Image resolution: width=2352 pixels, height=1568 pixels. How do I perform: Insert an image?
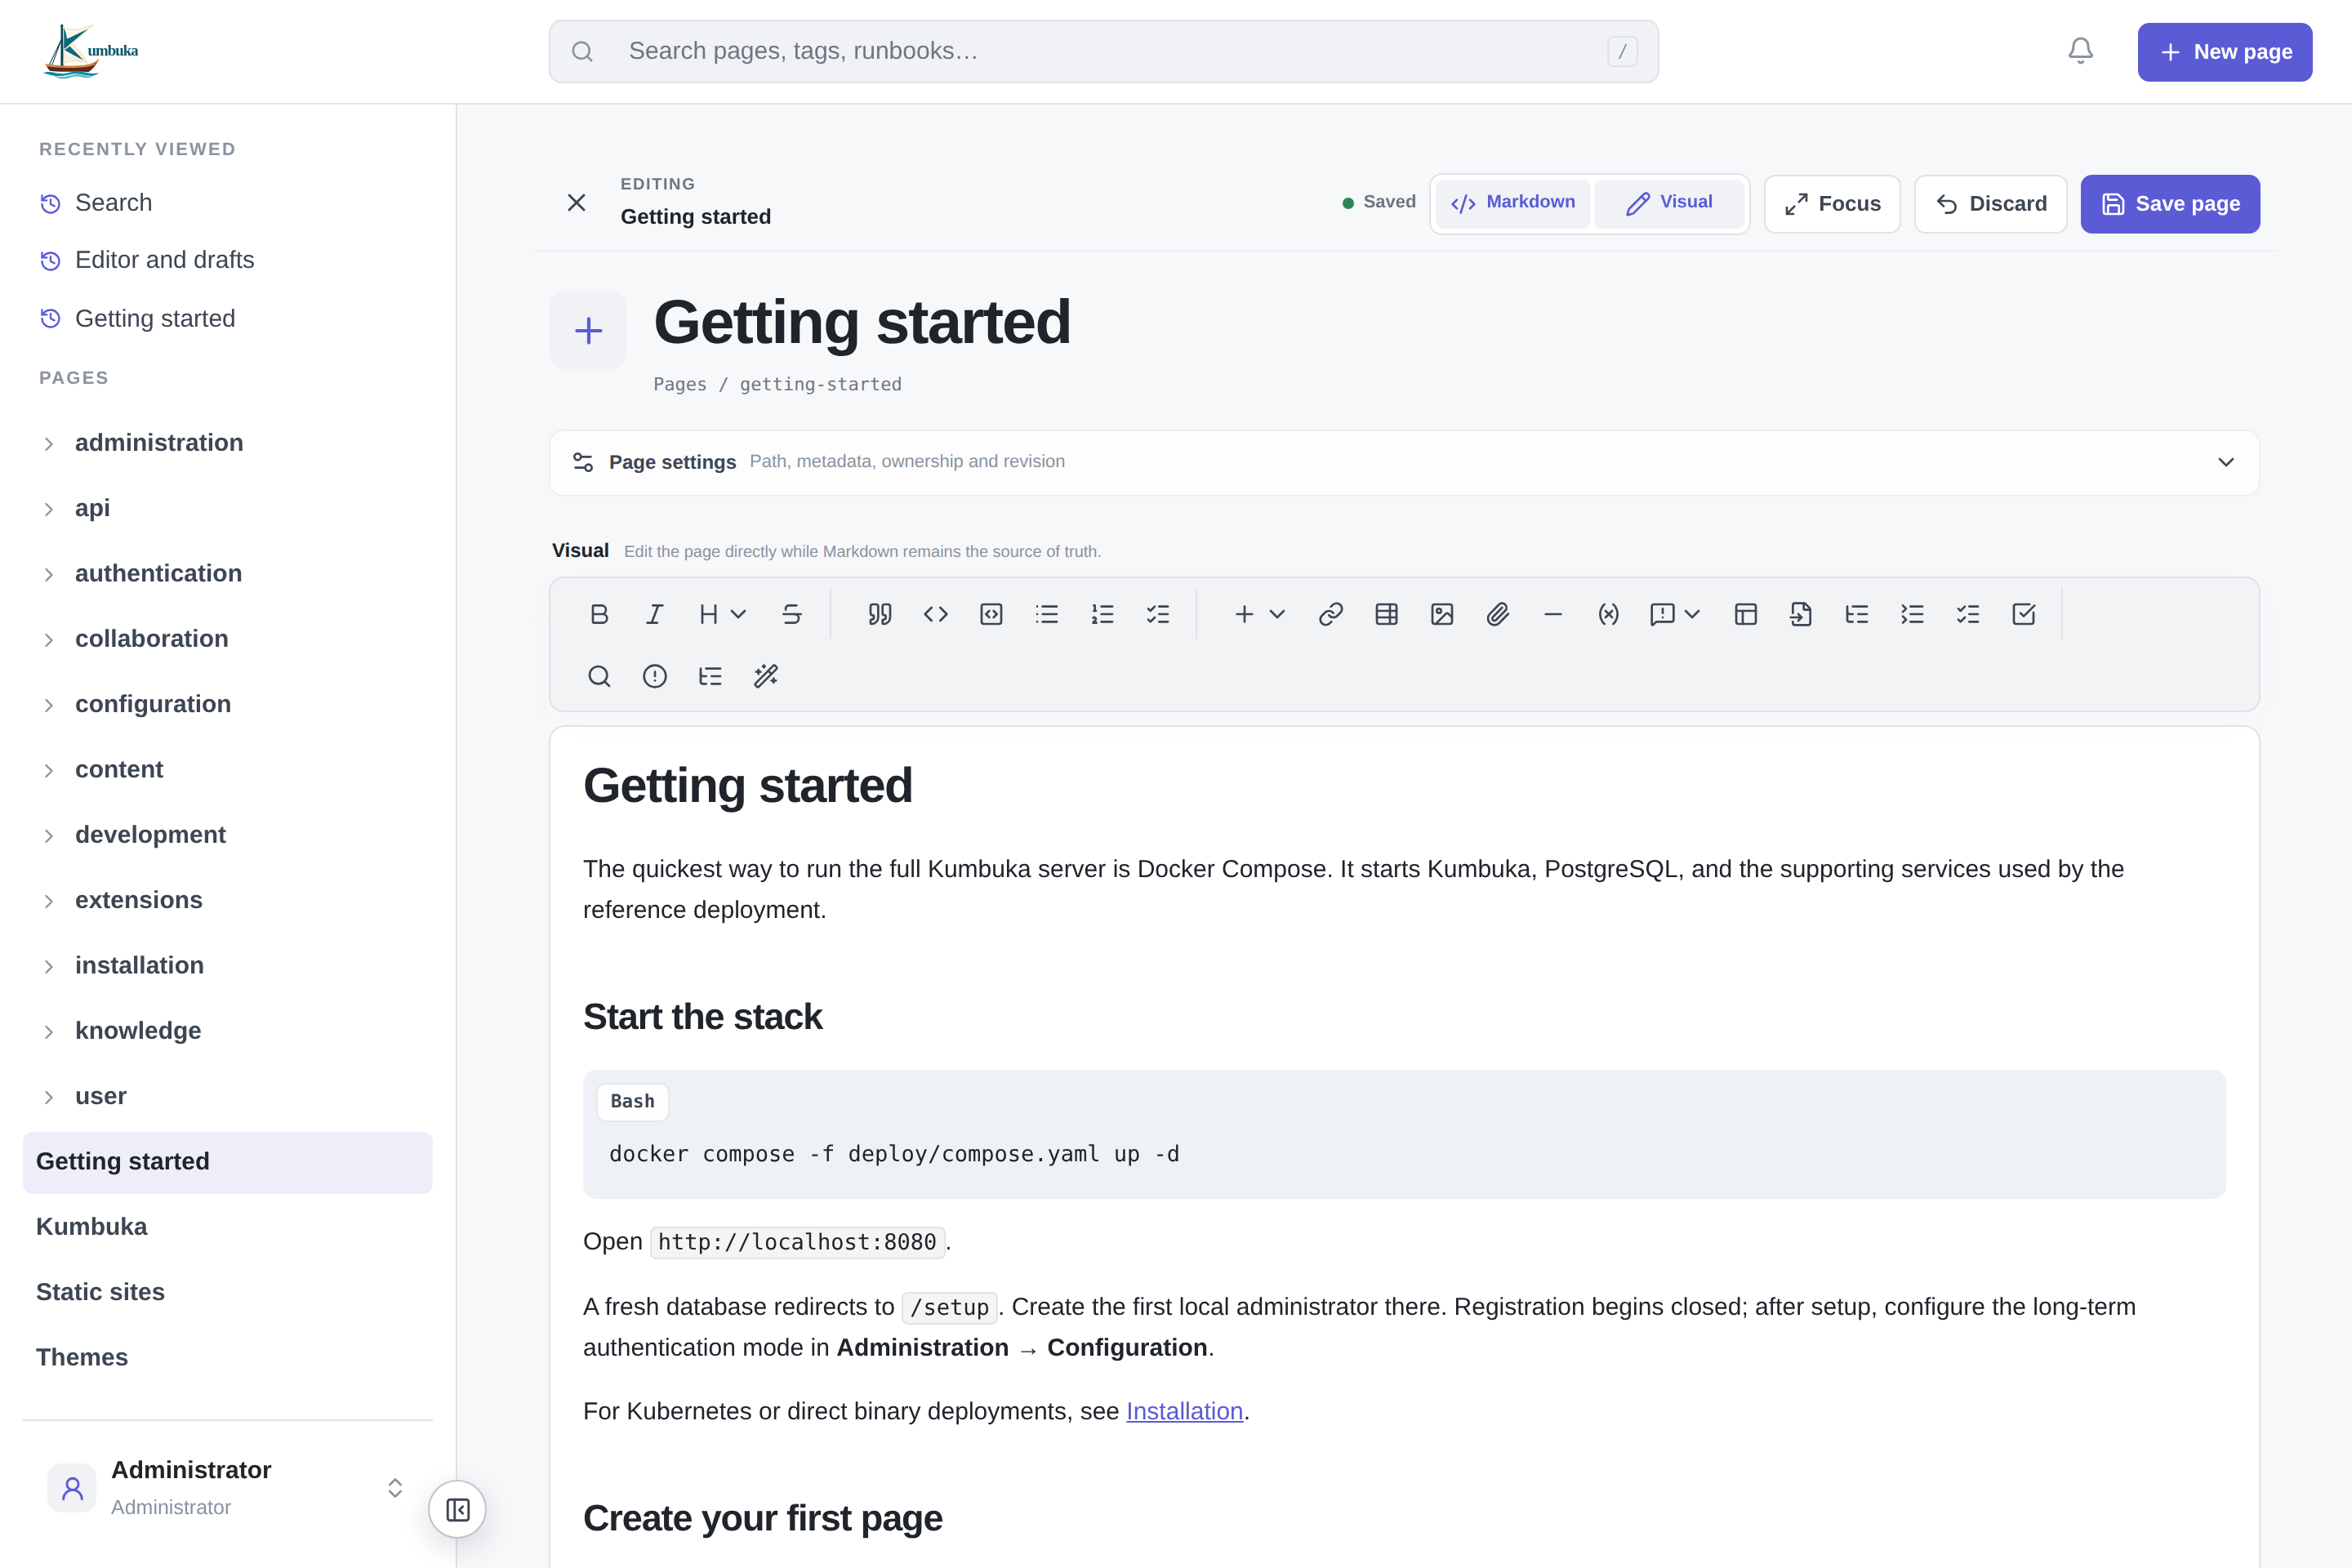[x=1442, y=614]
